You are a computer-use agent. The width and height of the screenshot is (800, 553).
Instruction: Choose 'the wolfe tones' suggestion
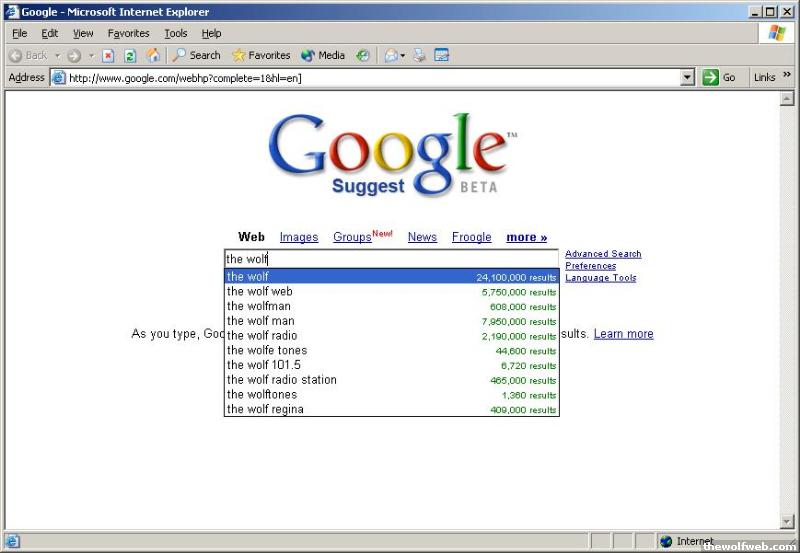267,350
